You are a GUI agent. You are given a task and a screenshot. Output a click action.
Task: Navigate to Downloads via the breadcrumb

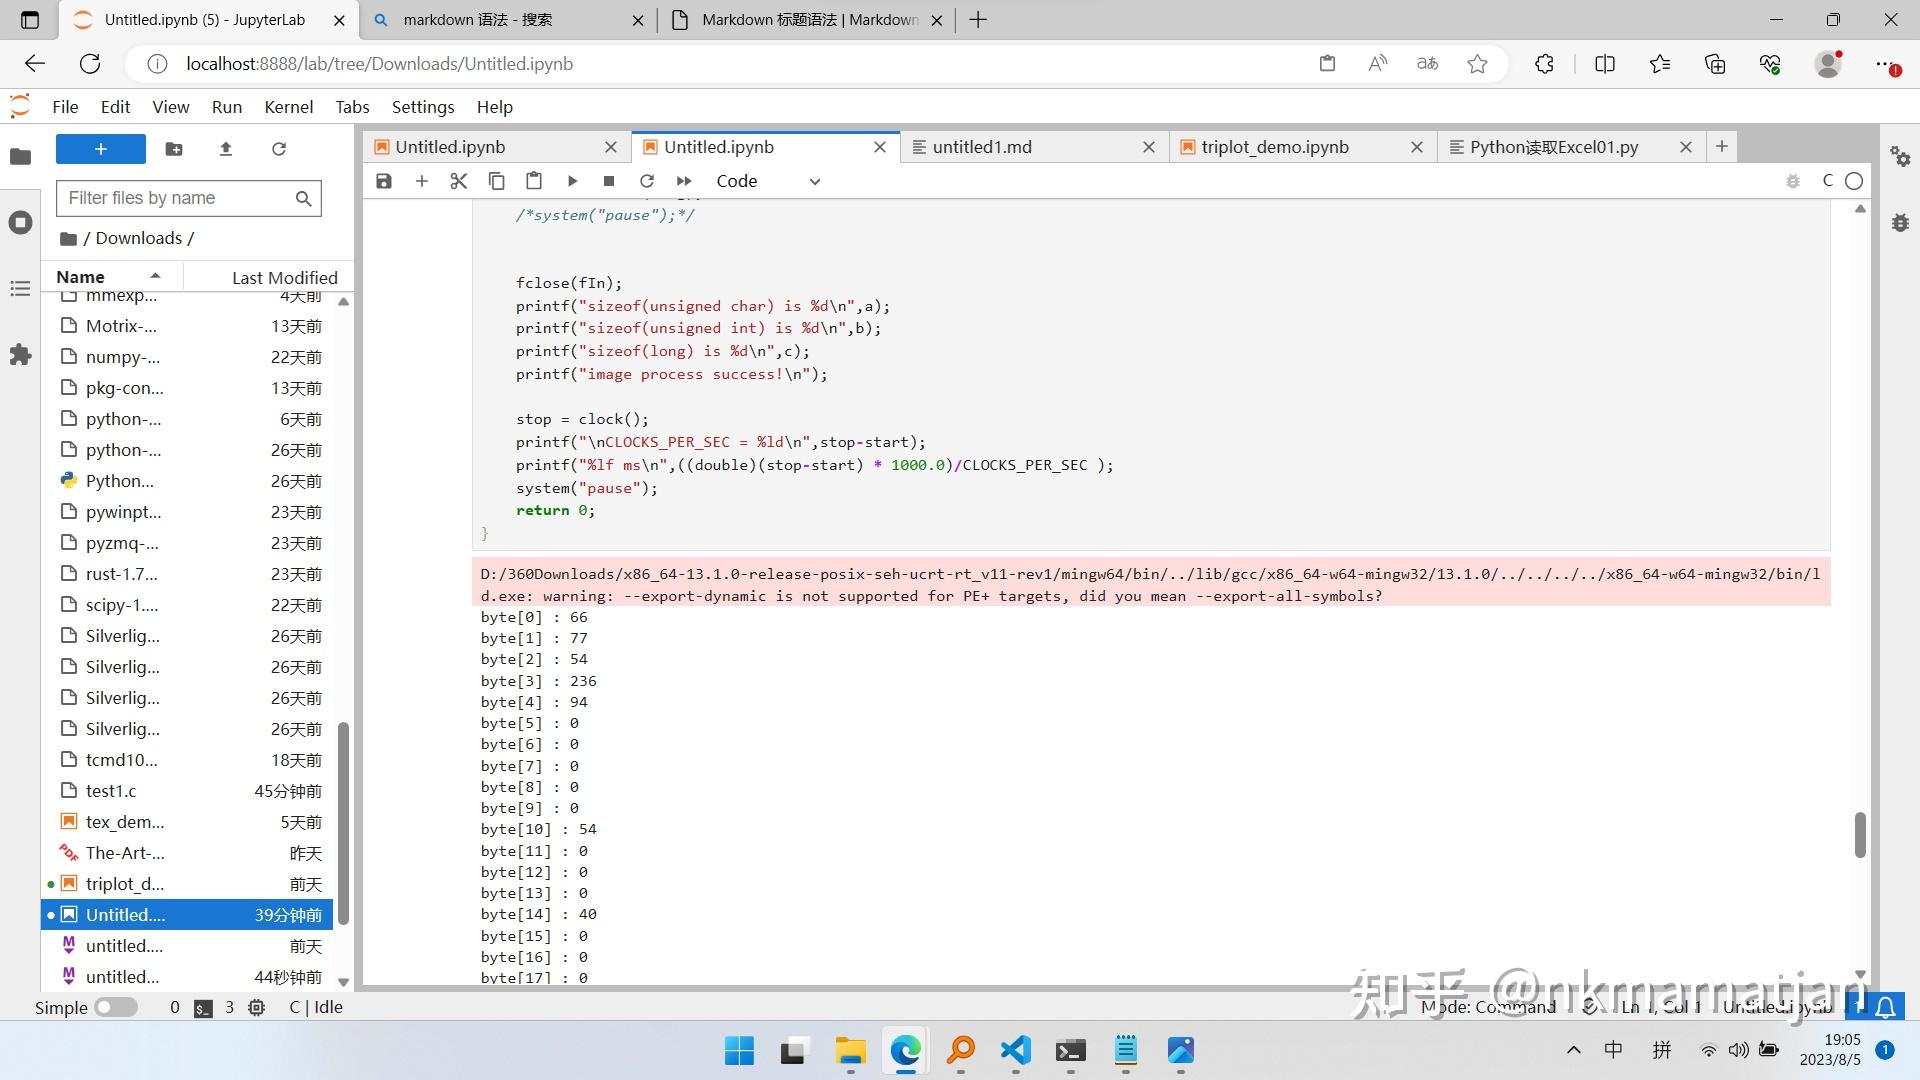coord(140,238)
